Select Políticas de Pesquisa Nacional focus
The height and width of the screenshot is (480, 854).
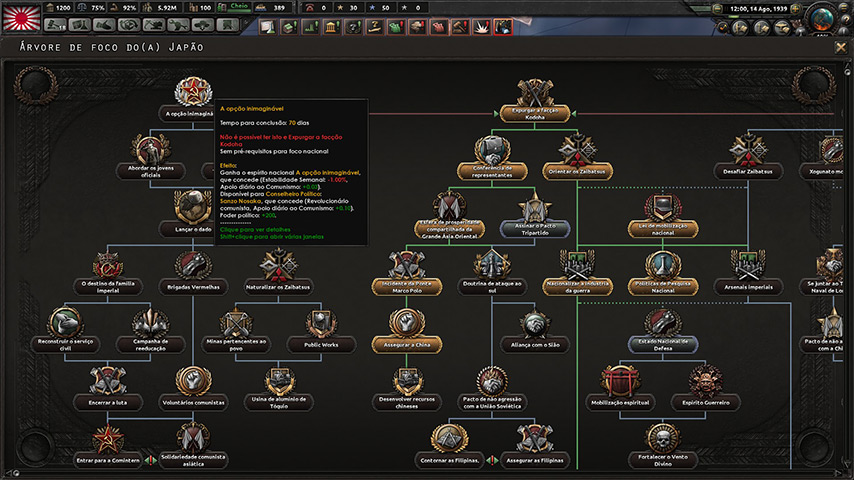click(x=663, y=274)
